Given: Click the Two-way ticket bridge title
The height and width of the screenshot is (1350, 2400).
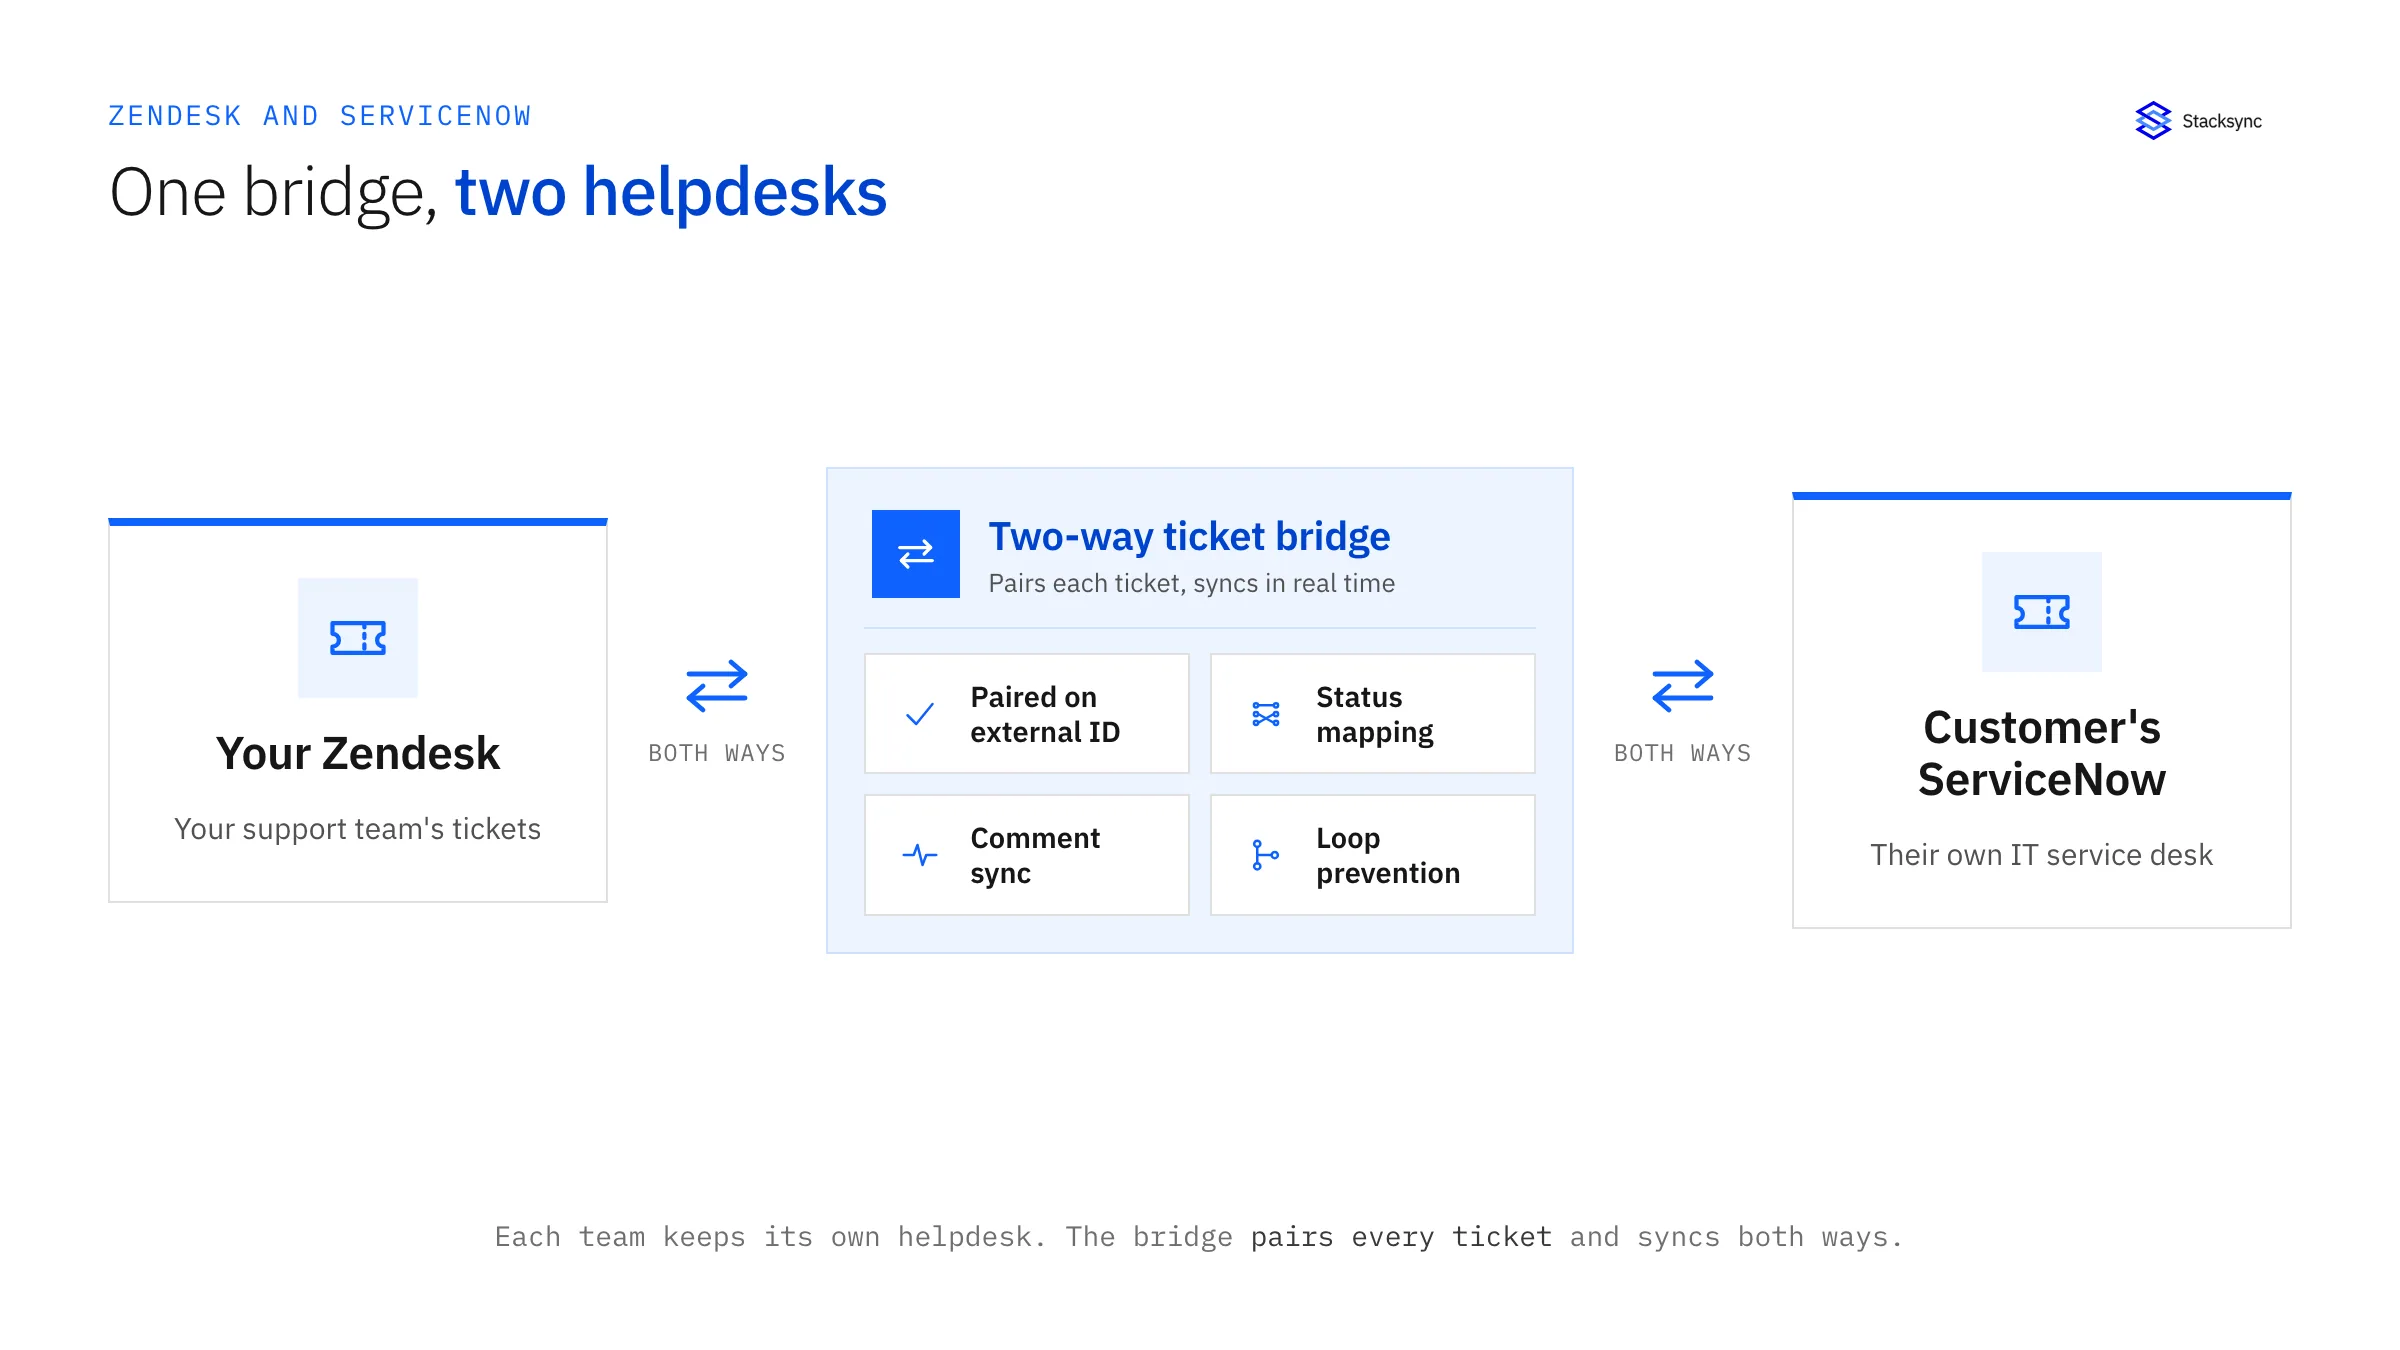Looking at the screenshot, I should click(1189, 537).
